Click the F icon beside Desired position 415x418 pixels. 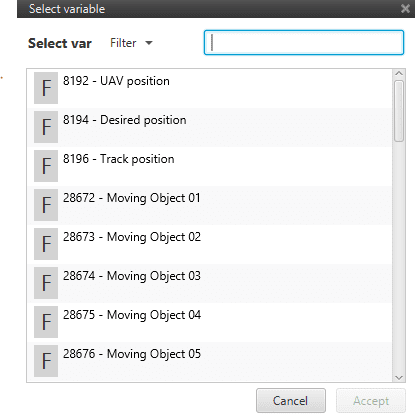(46, 127)
